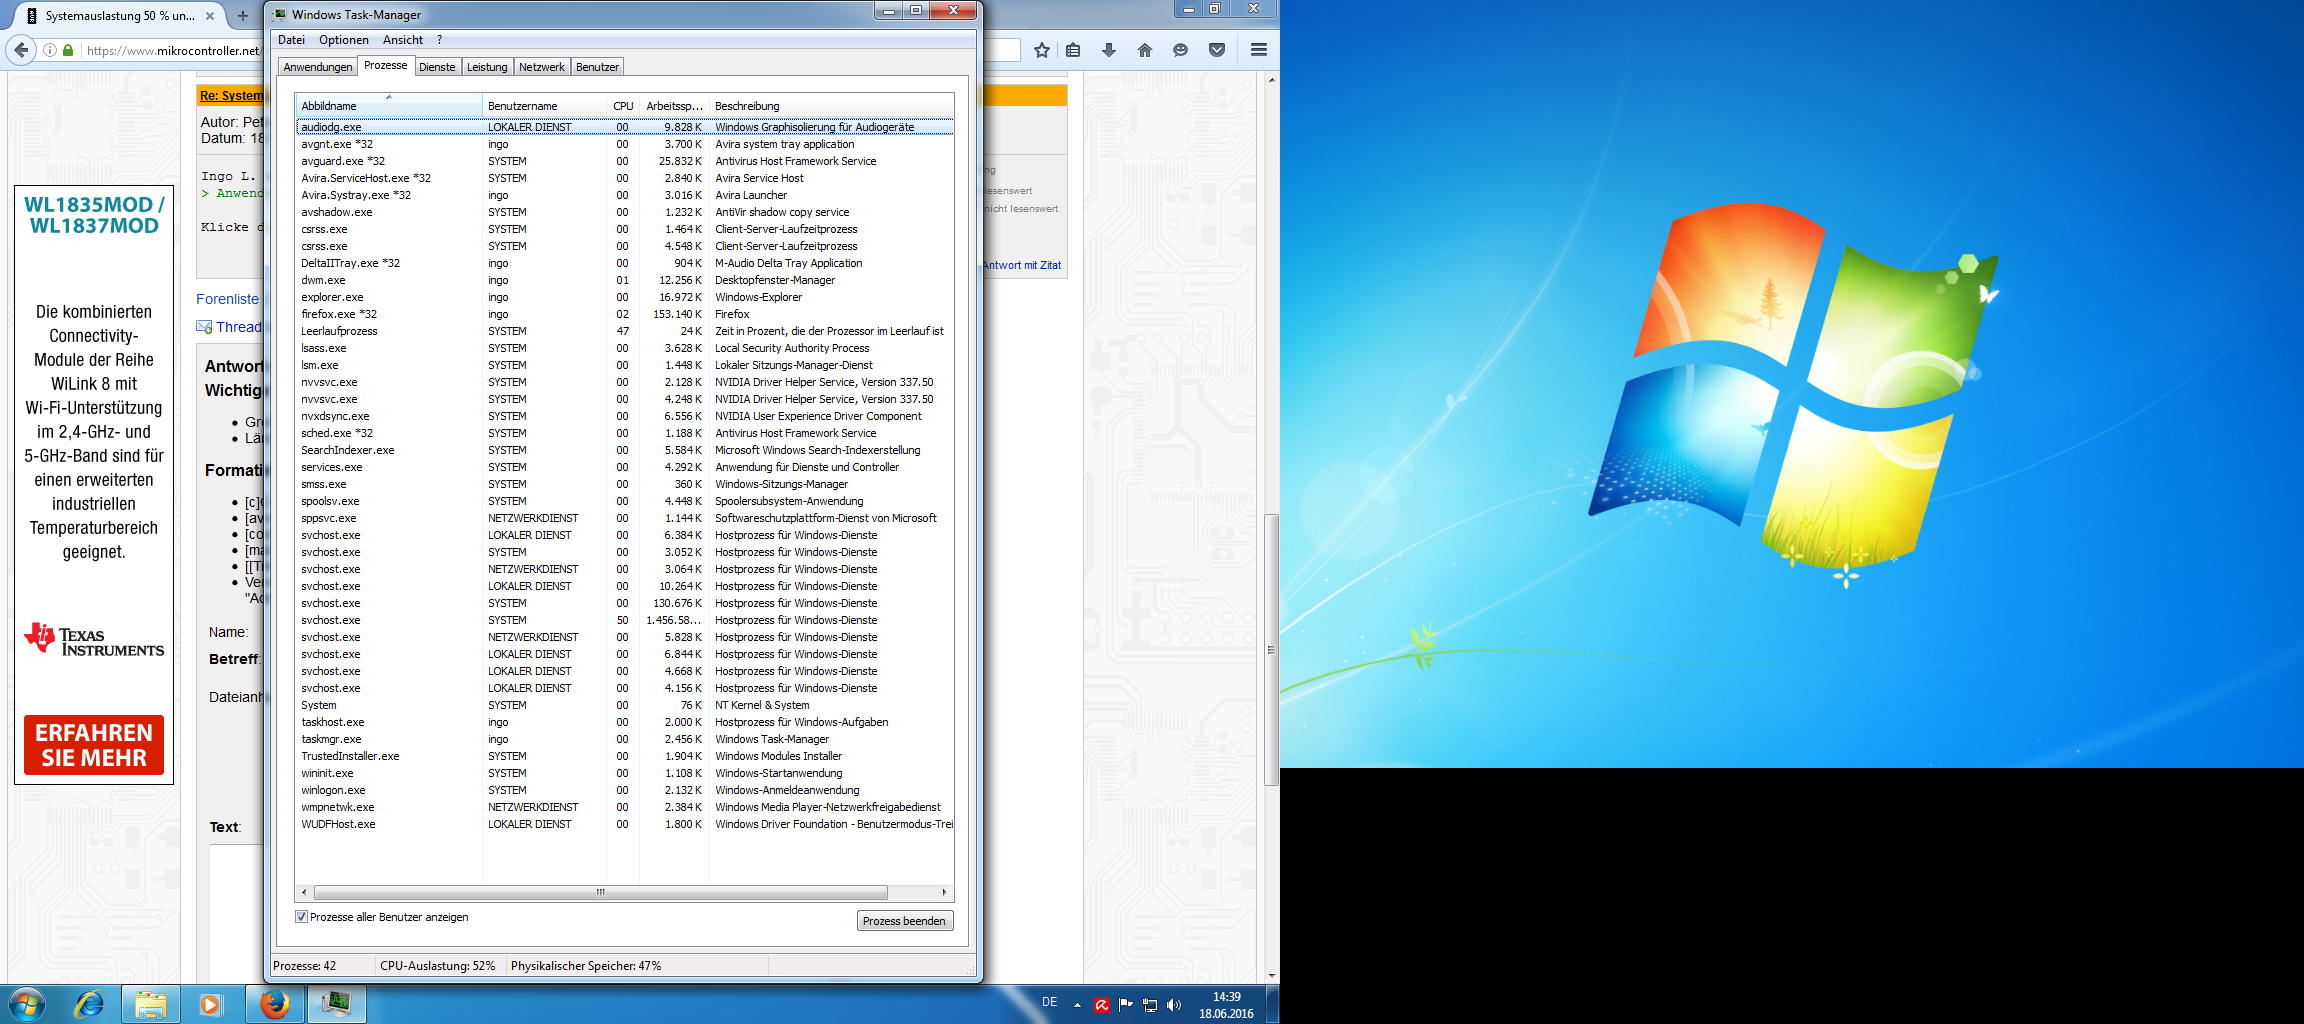This screenshot has width=2304, height=1024.
Task: Click the volume speaker tray icon
Action: click(x=1174, y=1005)
